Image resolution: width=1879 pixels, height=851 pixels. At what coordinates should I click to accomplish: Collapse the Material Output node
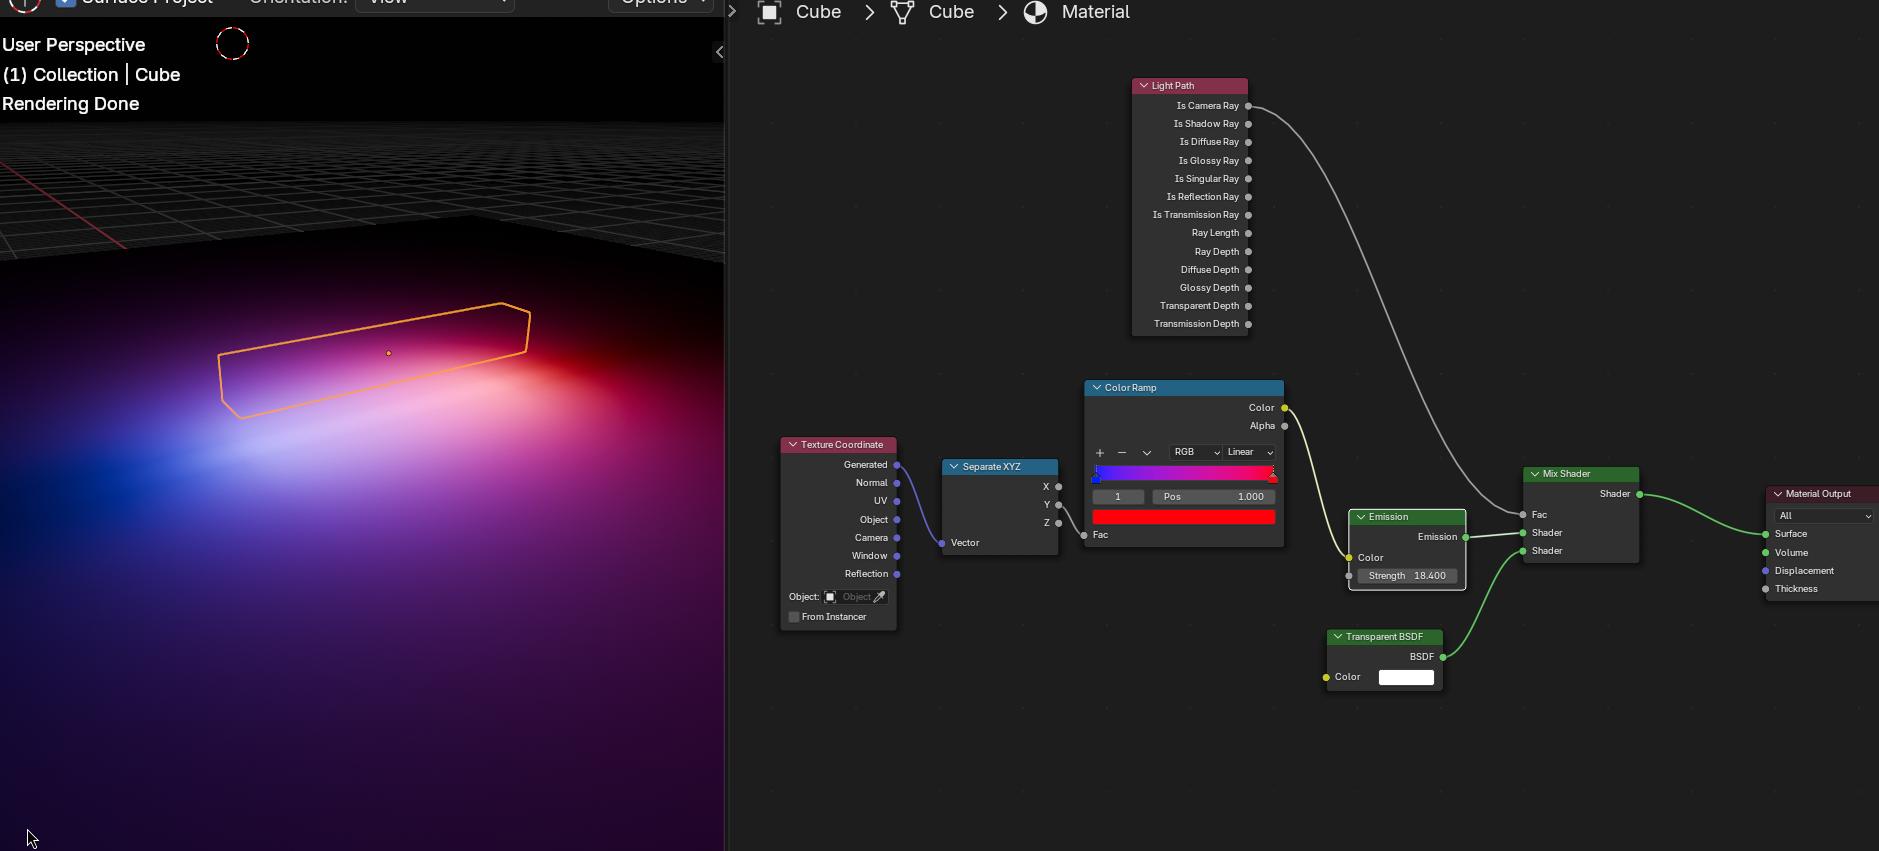point(1778,494)
